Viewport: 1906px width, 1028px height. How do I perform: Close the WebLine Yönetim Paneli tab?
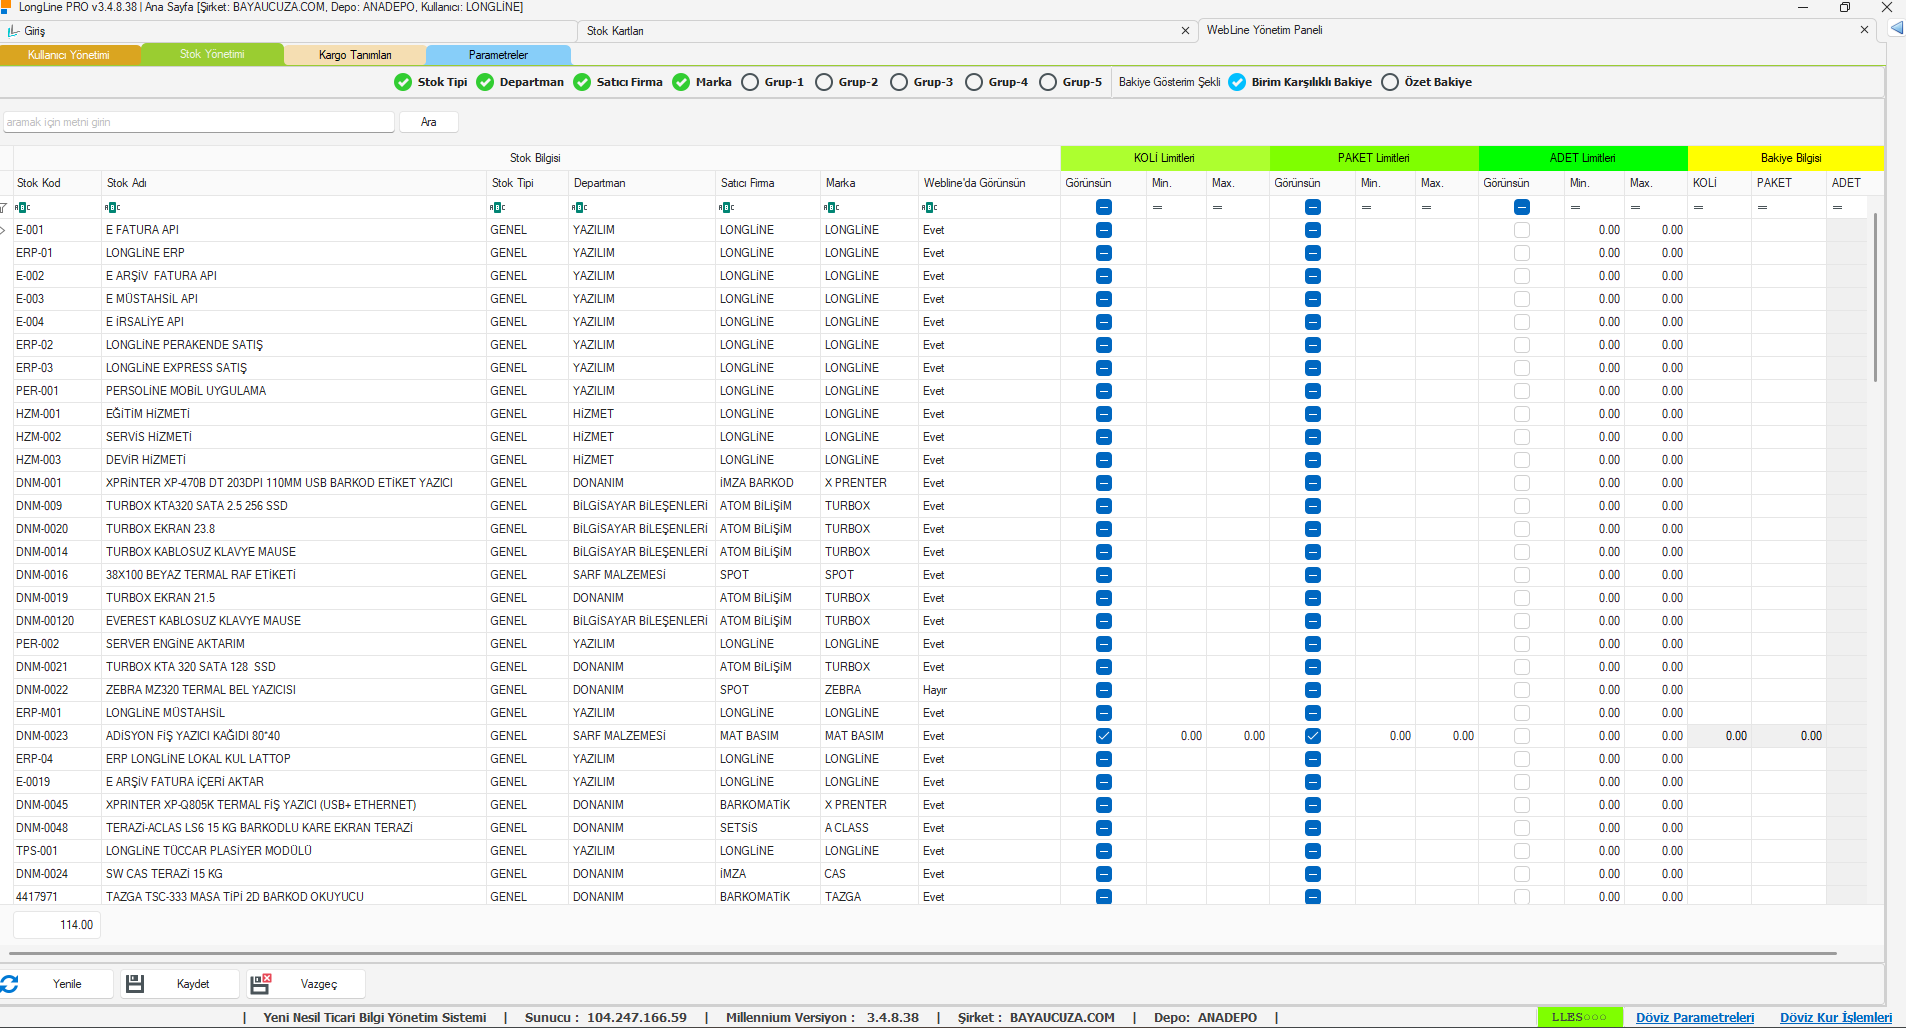click(1864, 30)
